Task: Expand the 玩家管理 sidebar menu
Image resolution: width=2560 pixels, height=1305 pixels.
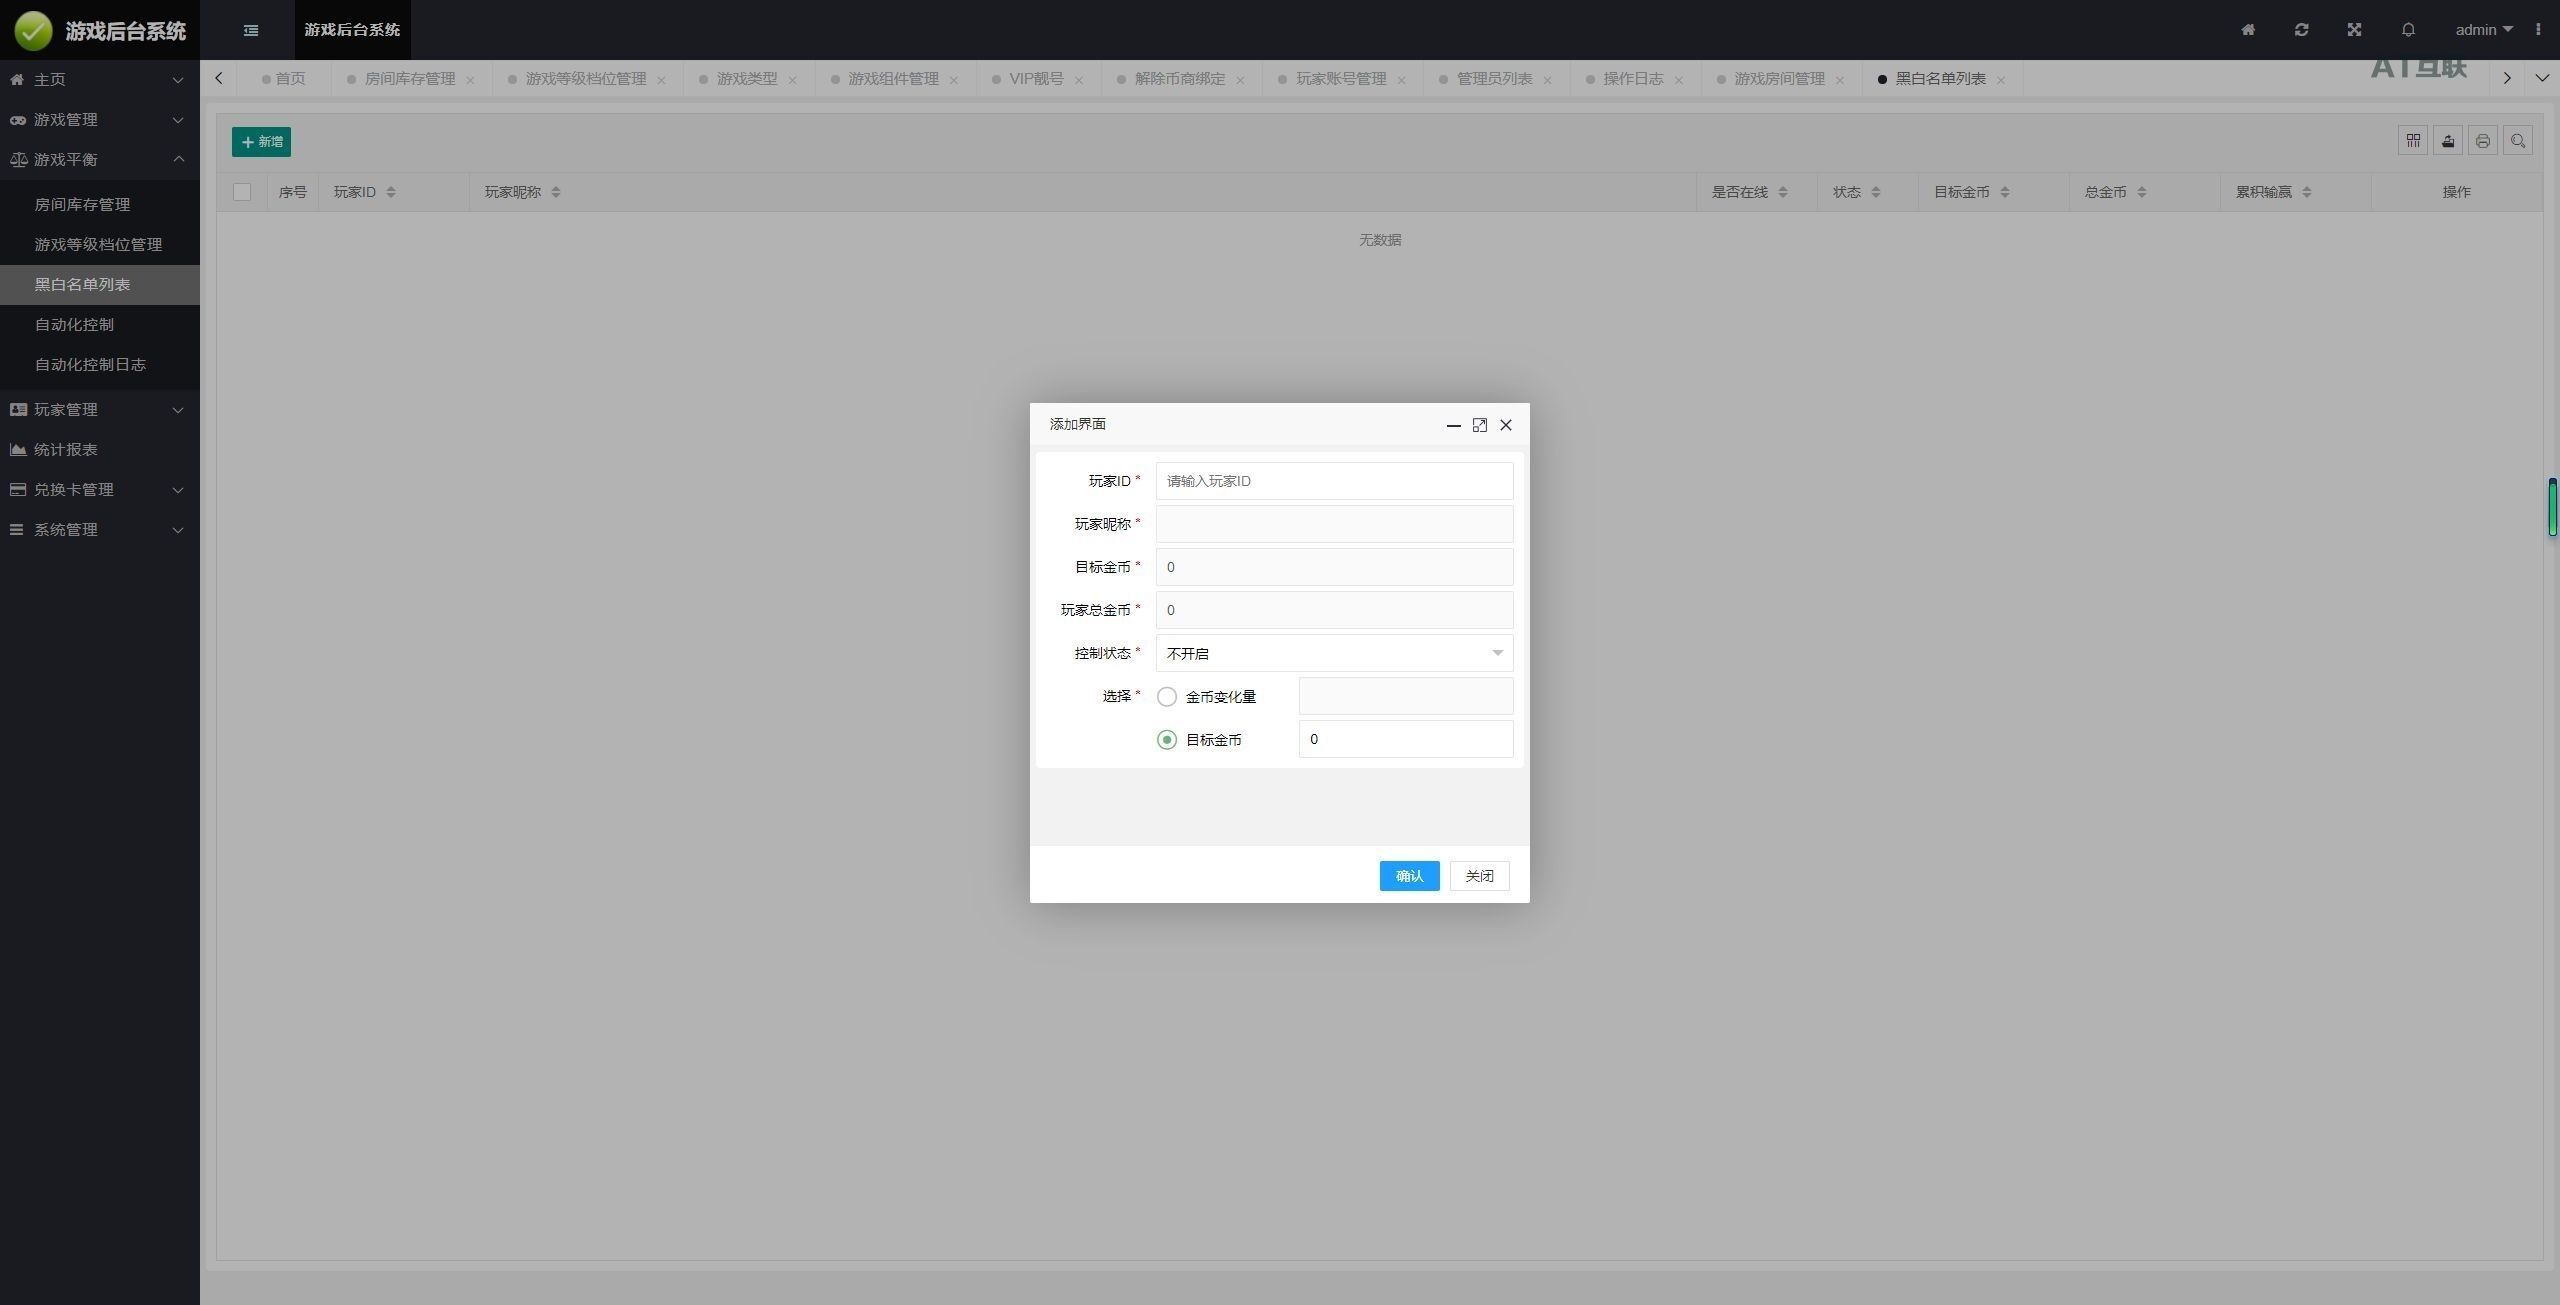Action: click(x=98, y=409)
